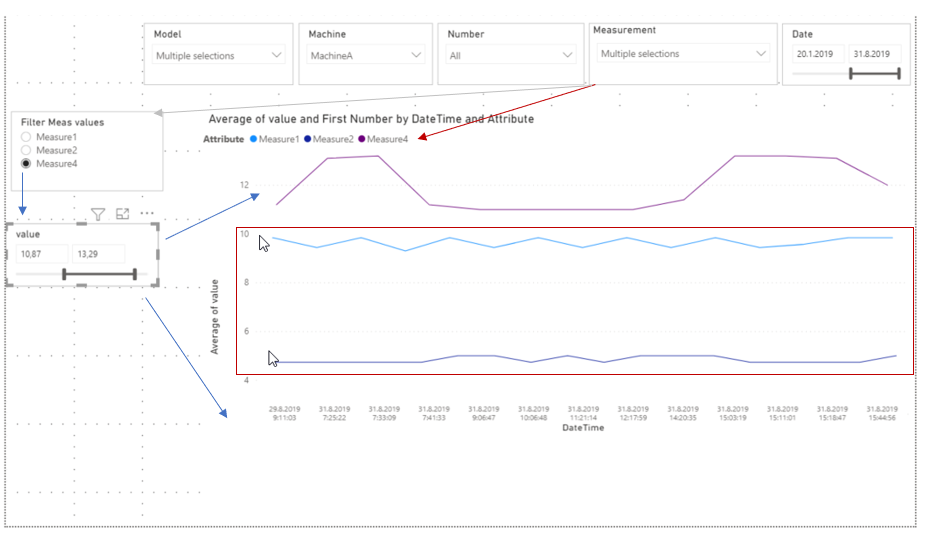
Task: Open the Number dropdown showing All
Action: point(511,56)
